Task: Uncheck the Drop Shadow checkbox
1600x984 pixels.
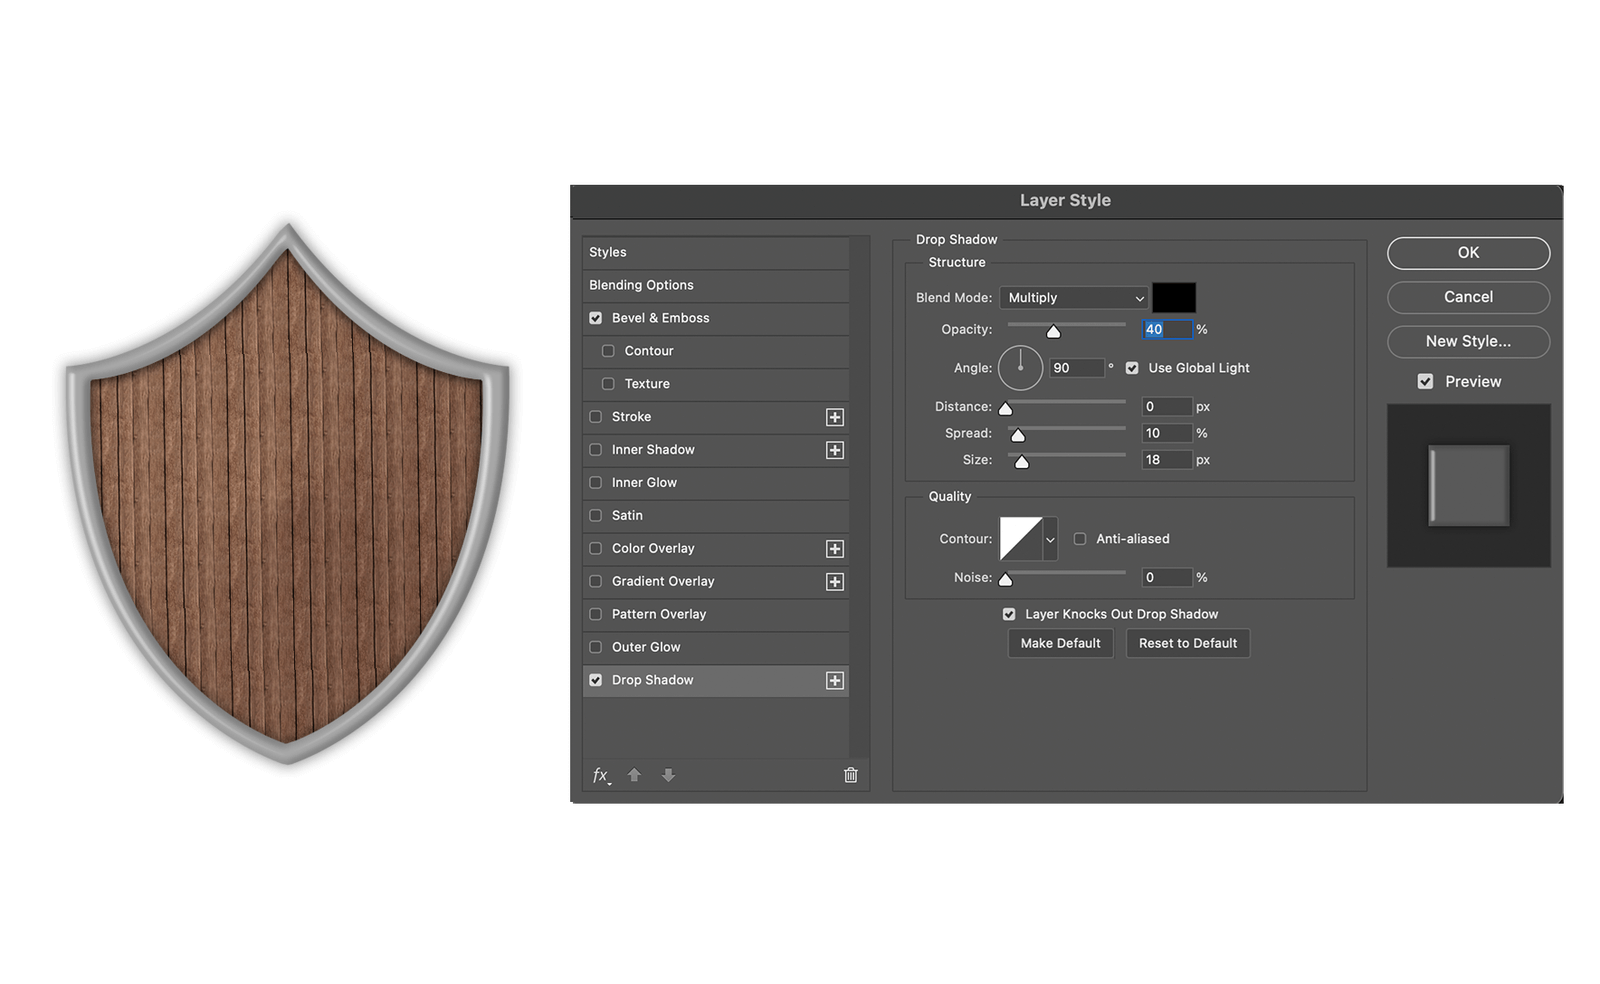Action: pyautogui.click(x=596, y=681)
